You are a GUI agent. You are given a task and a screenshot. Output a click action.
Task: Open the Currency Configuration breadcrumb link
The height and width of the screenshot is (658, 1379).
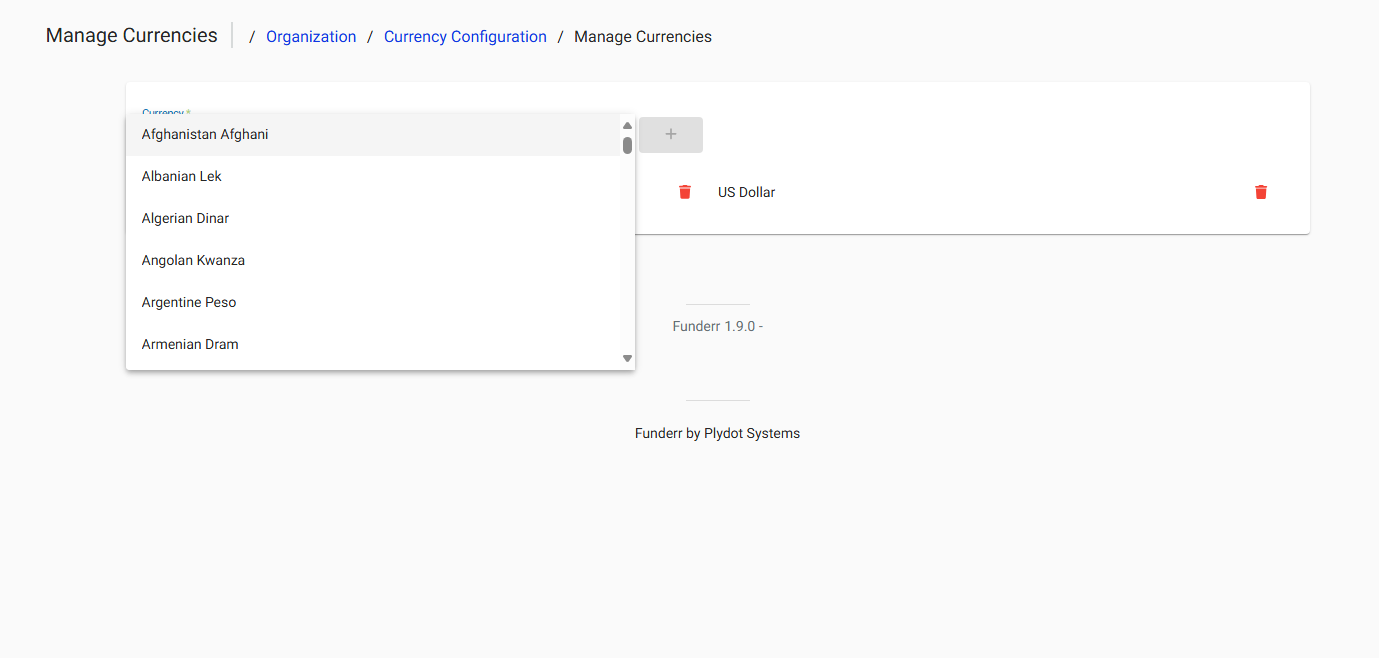tap(465, 36)
